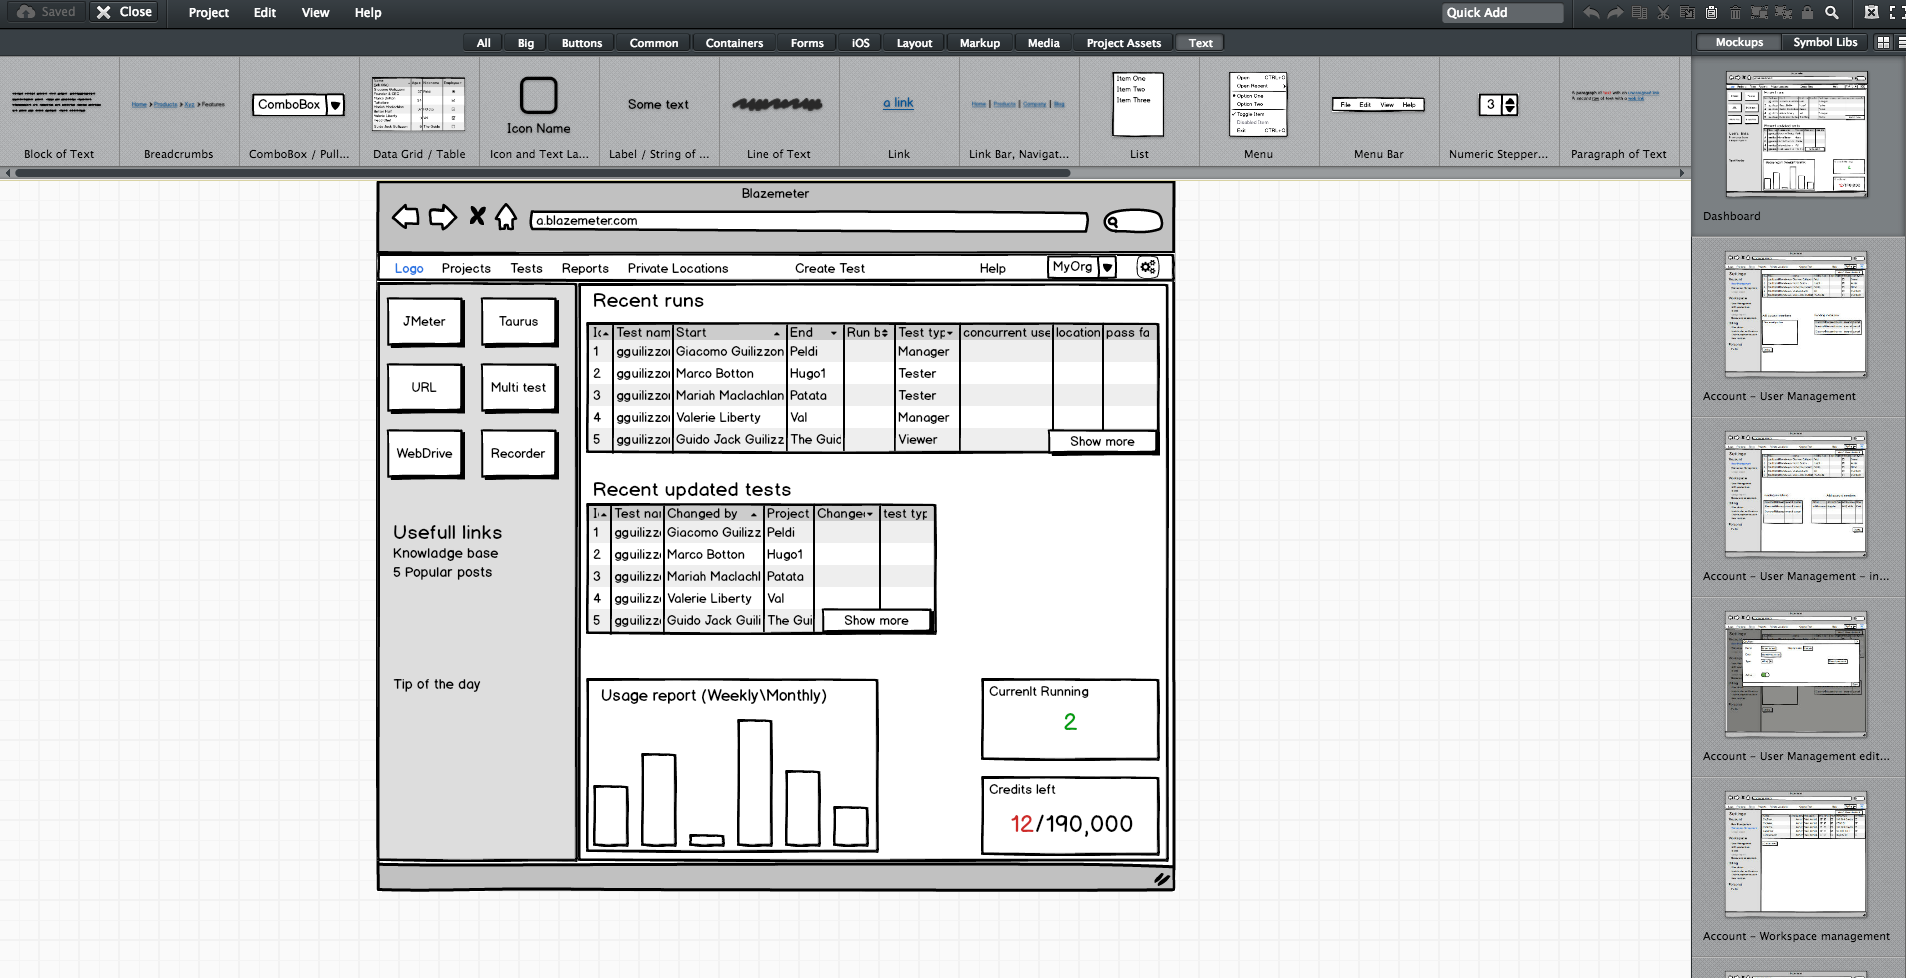Viewport: 1906px width, 978px height.
Task: Select the X stop icon in the mockup browser
Action: (x=477, y=216)
